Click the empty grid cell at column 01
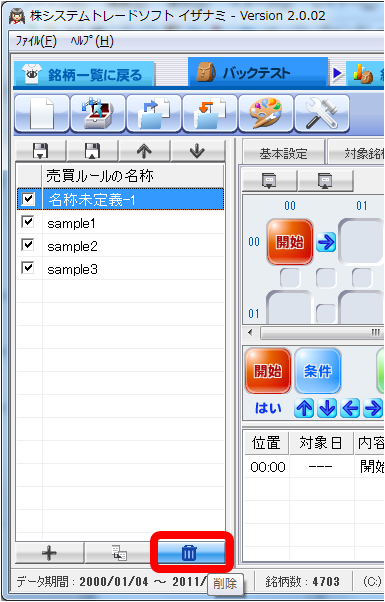Screen dimensions: 385x602 (362, 242)
